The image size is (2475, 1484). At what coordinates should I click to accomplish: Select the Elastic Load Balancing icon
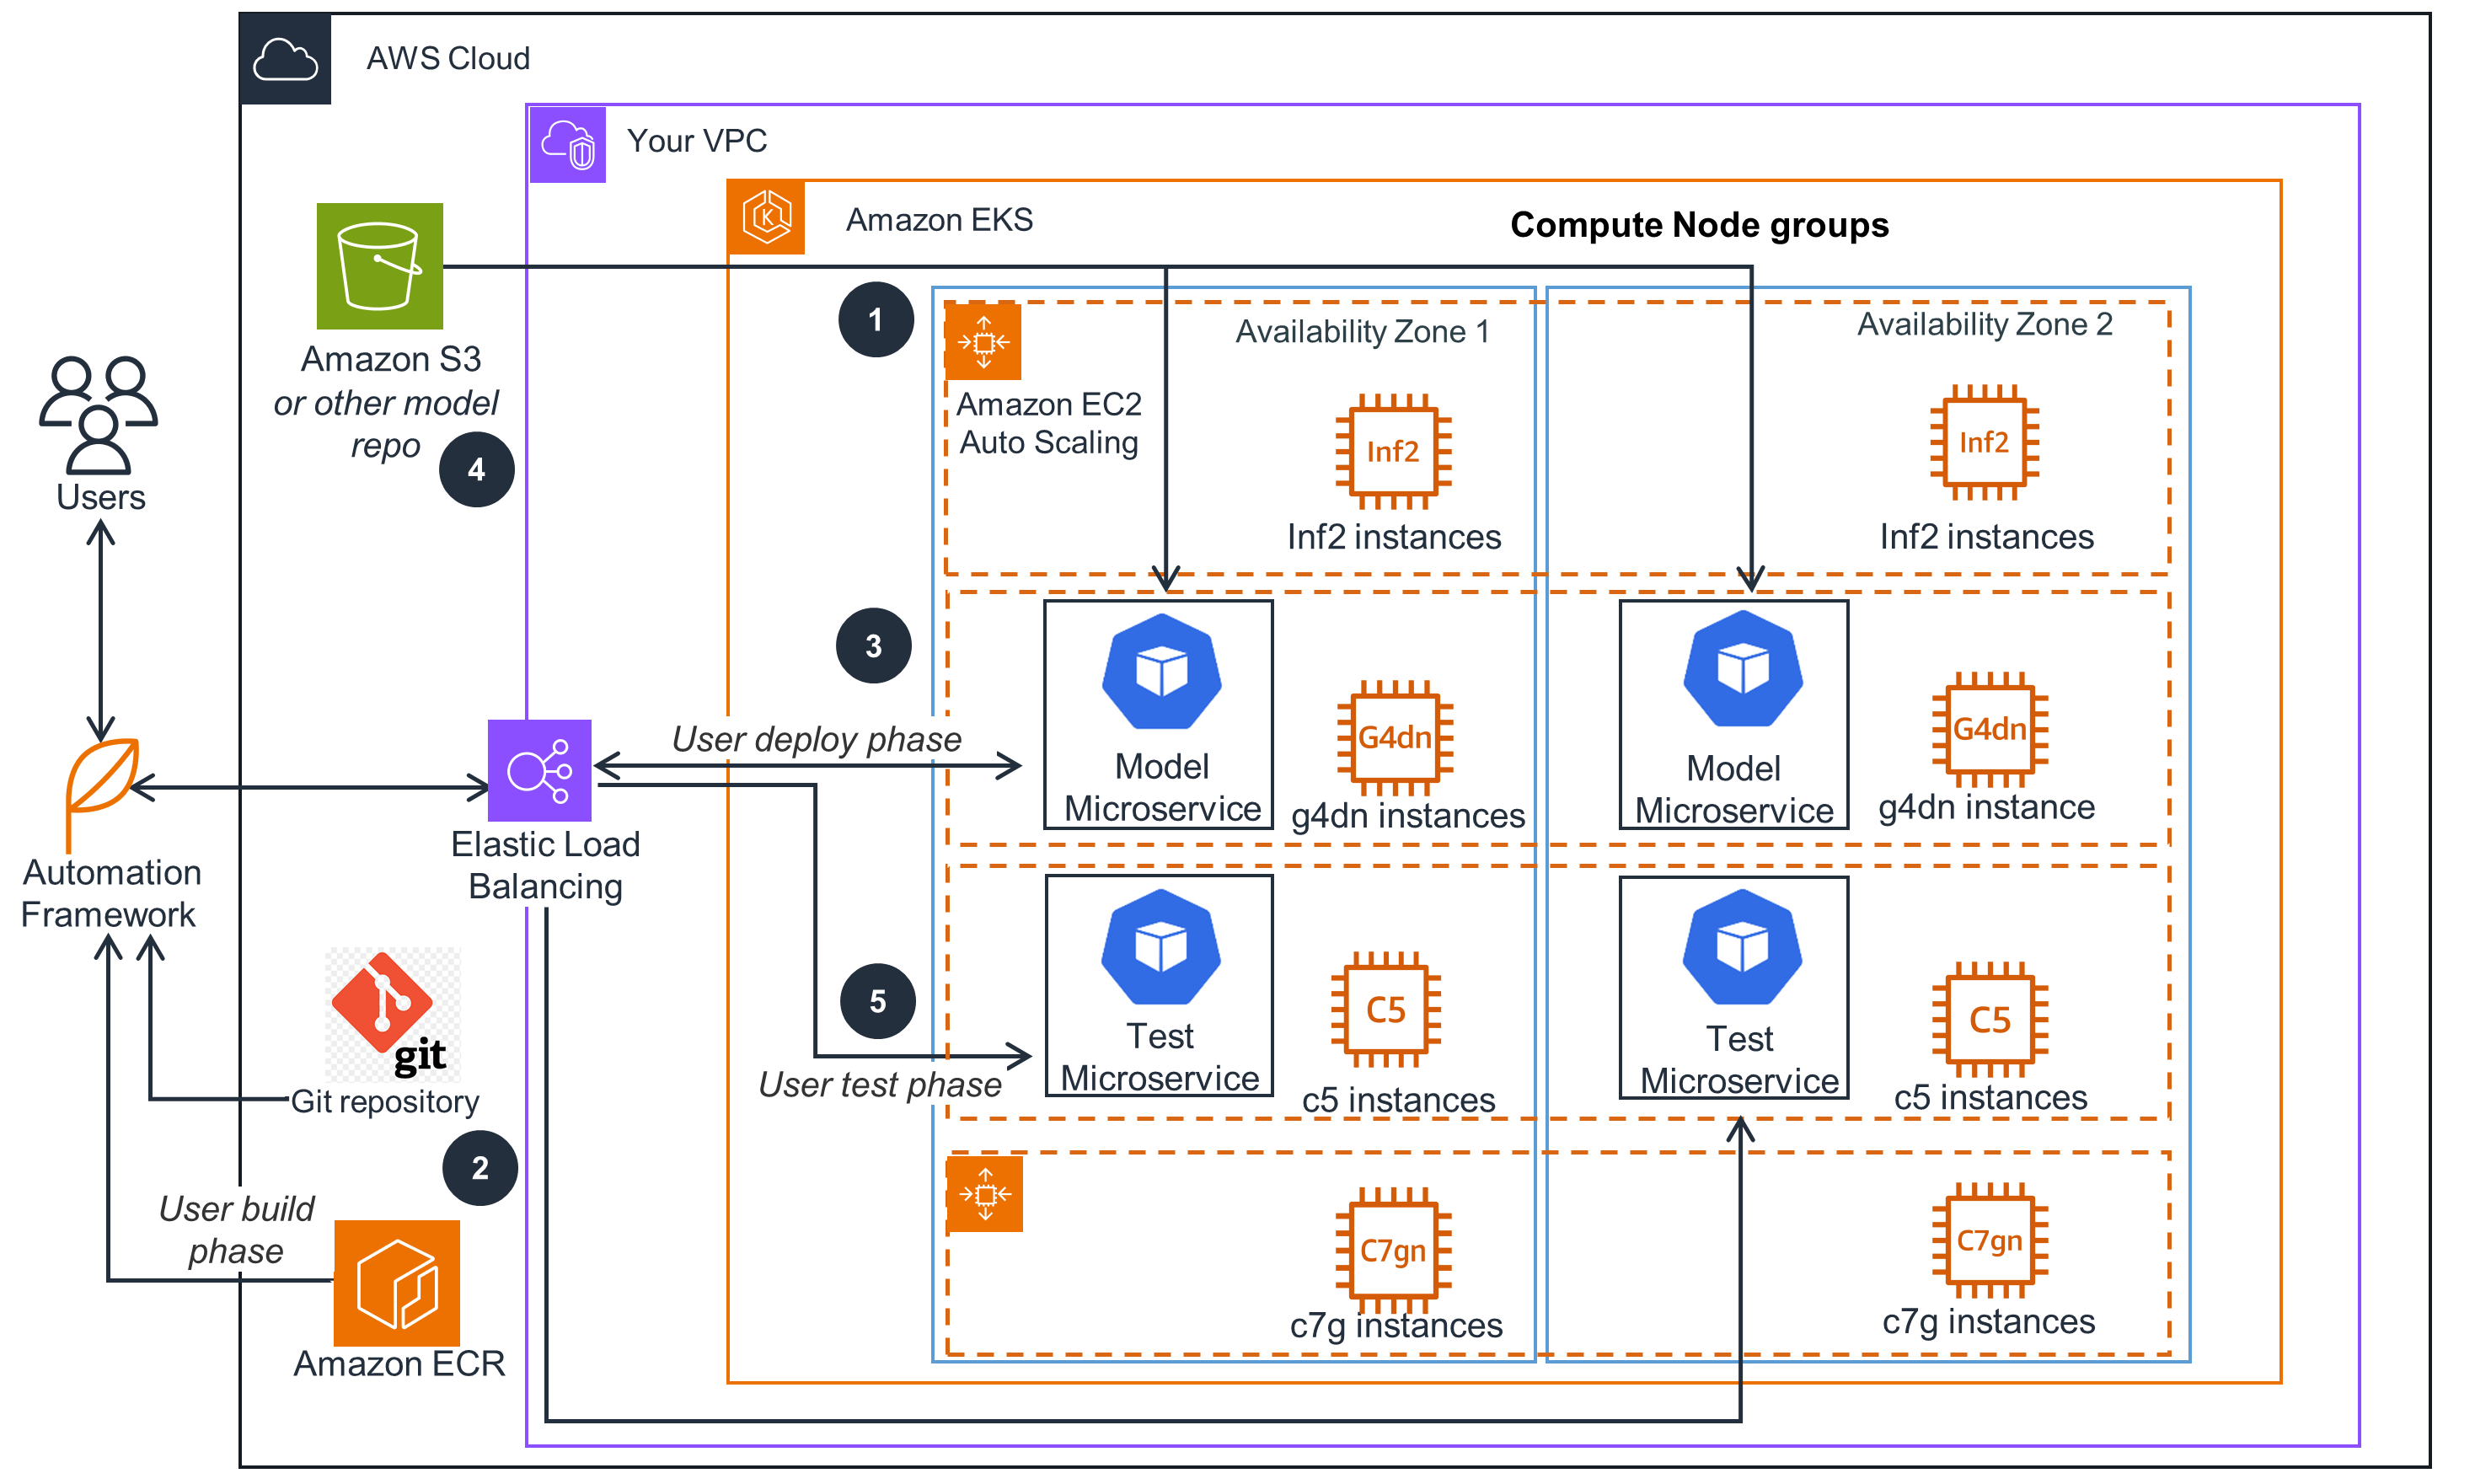pos(539,770)
